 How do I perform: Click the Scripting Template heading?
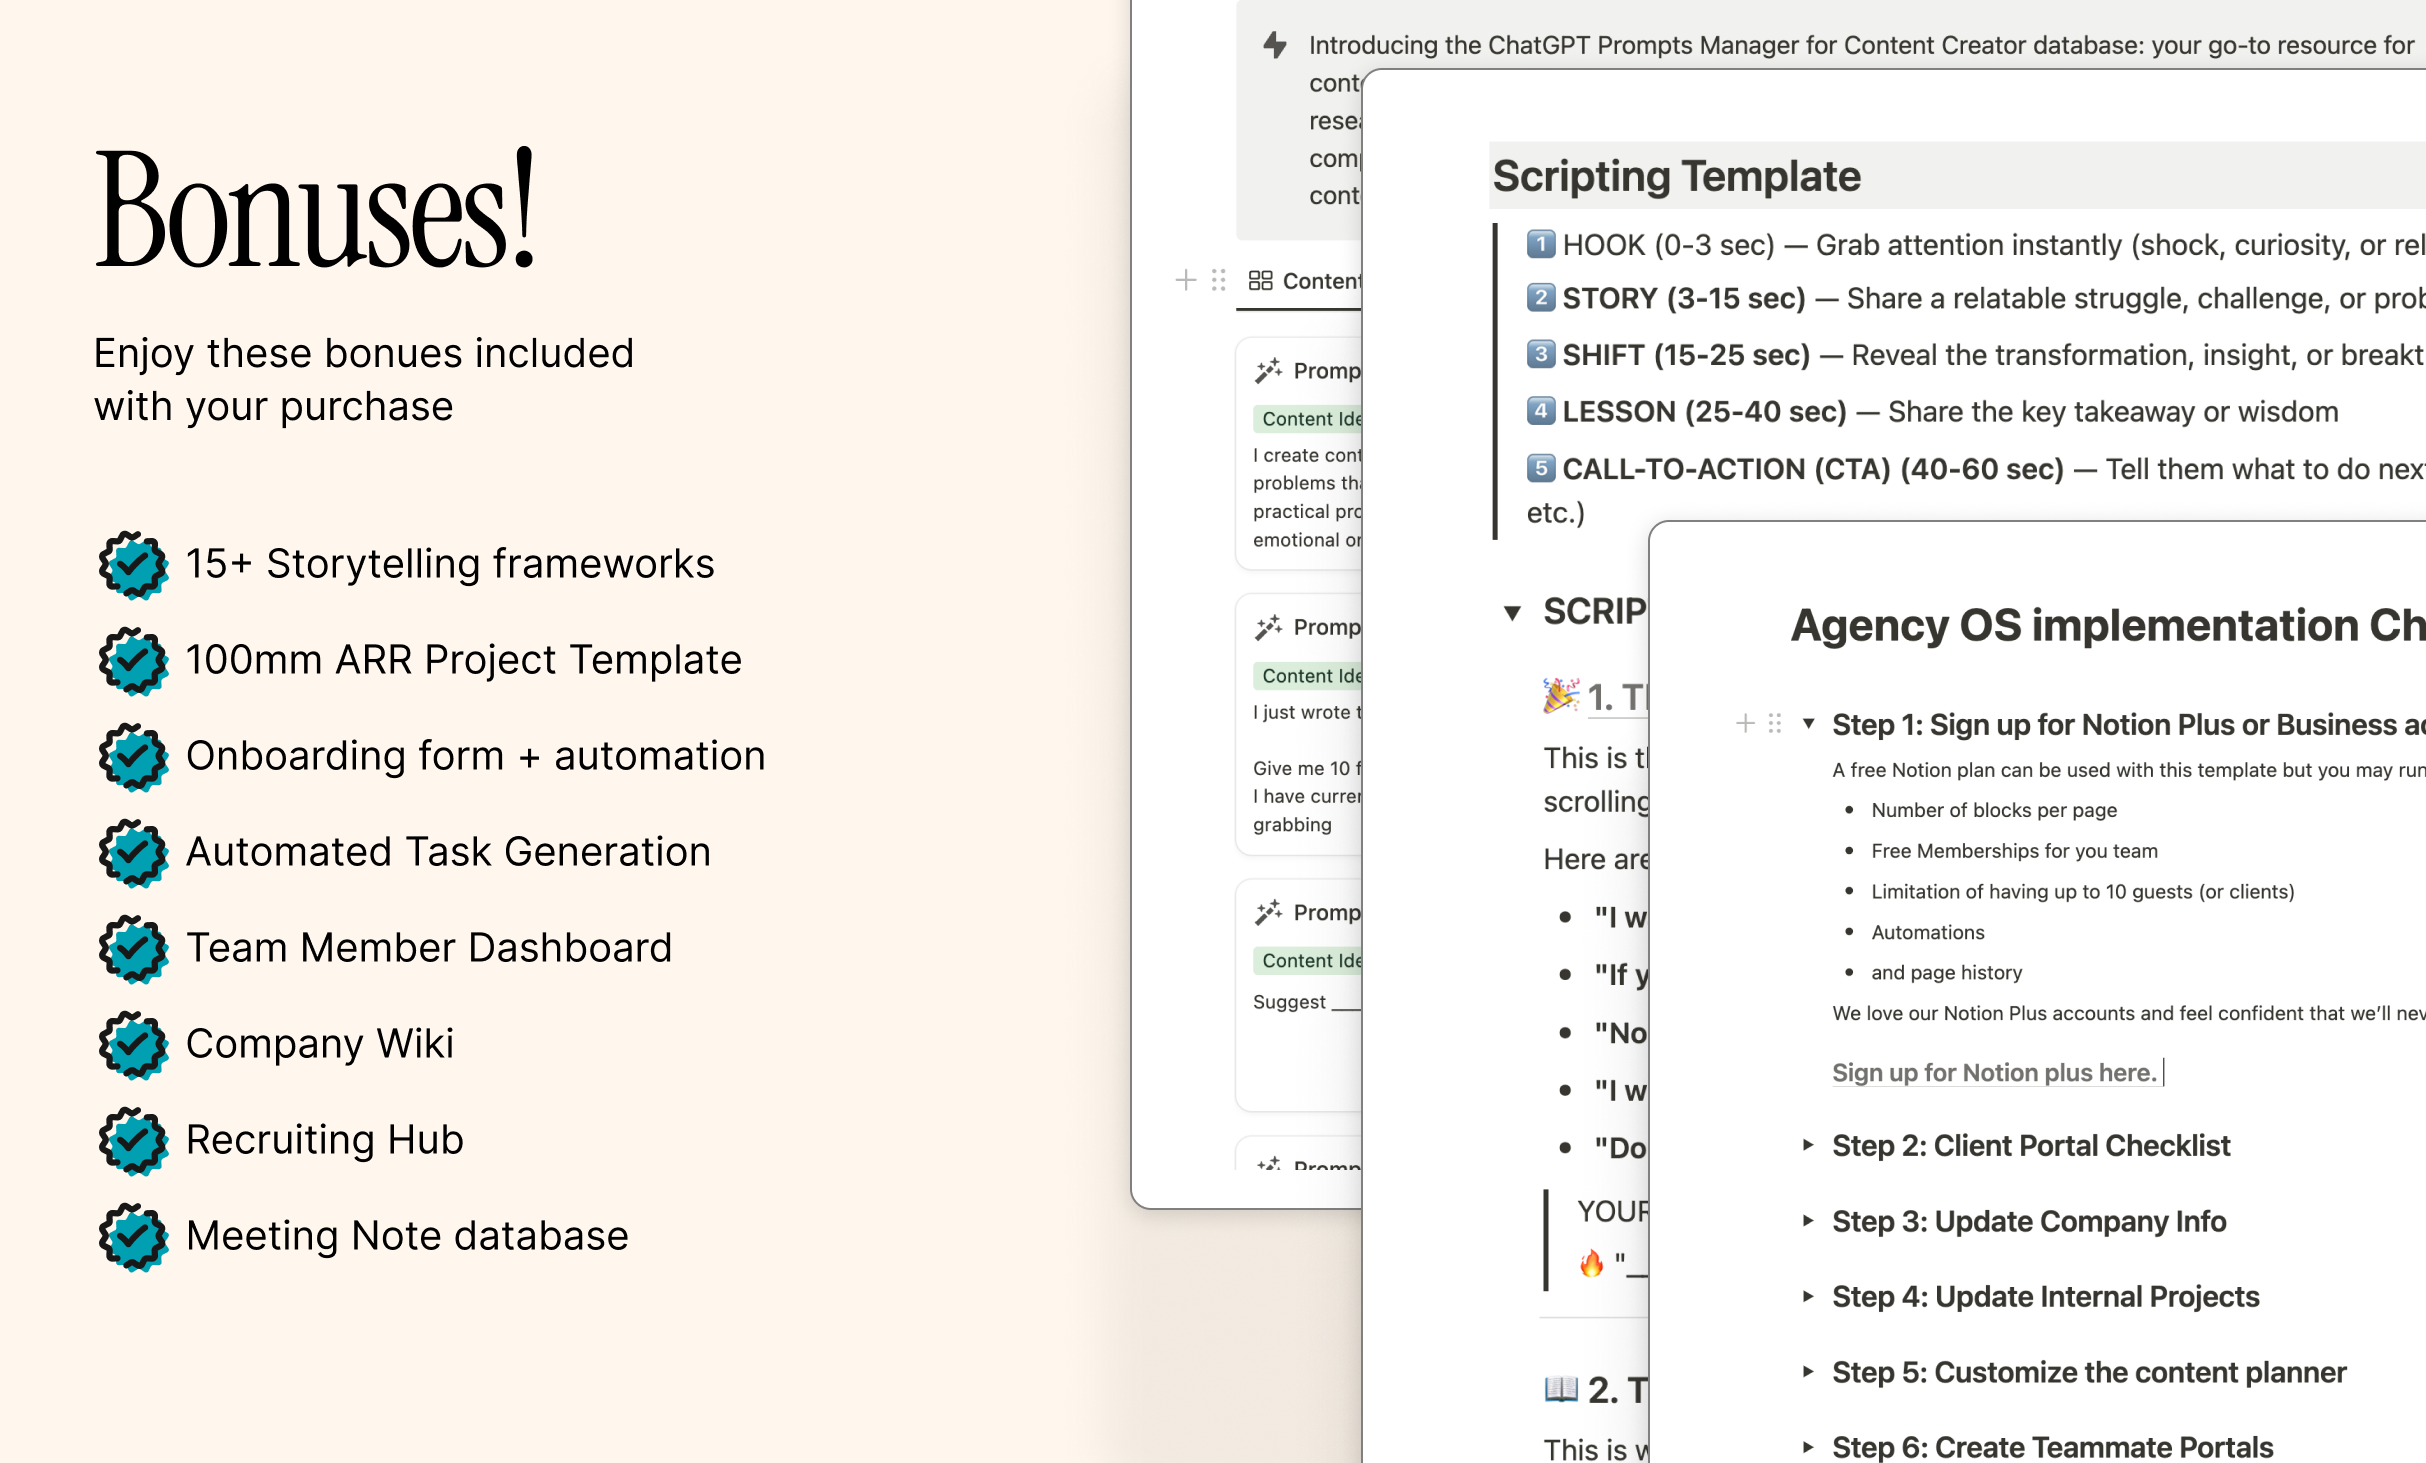1676,176
